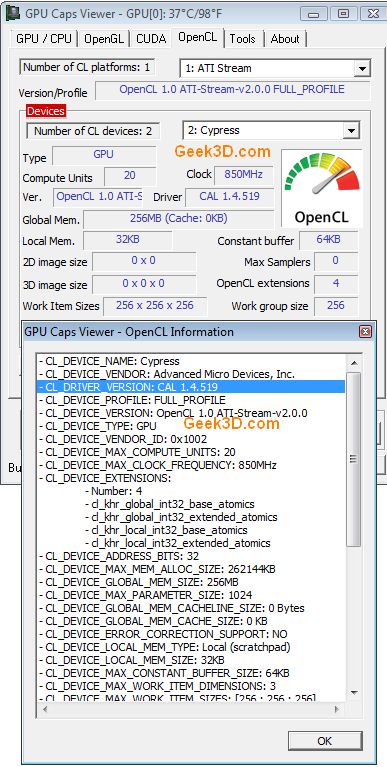Minimize the GPU Caps Viewer window

click(314, 13)
